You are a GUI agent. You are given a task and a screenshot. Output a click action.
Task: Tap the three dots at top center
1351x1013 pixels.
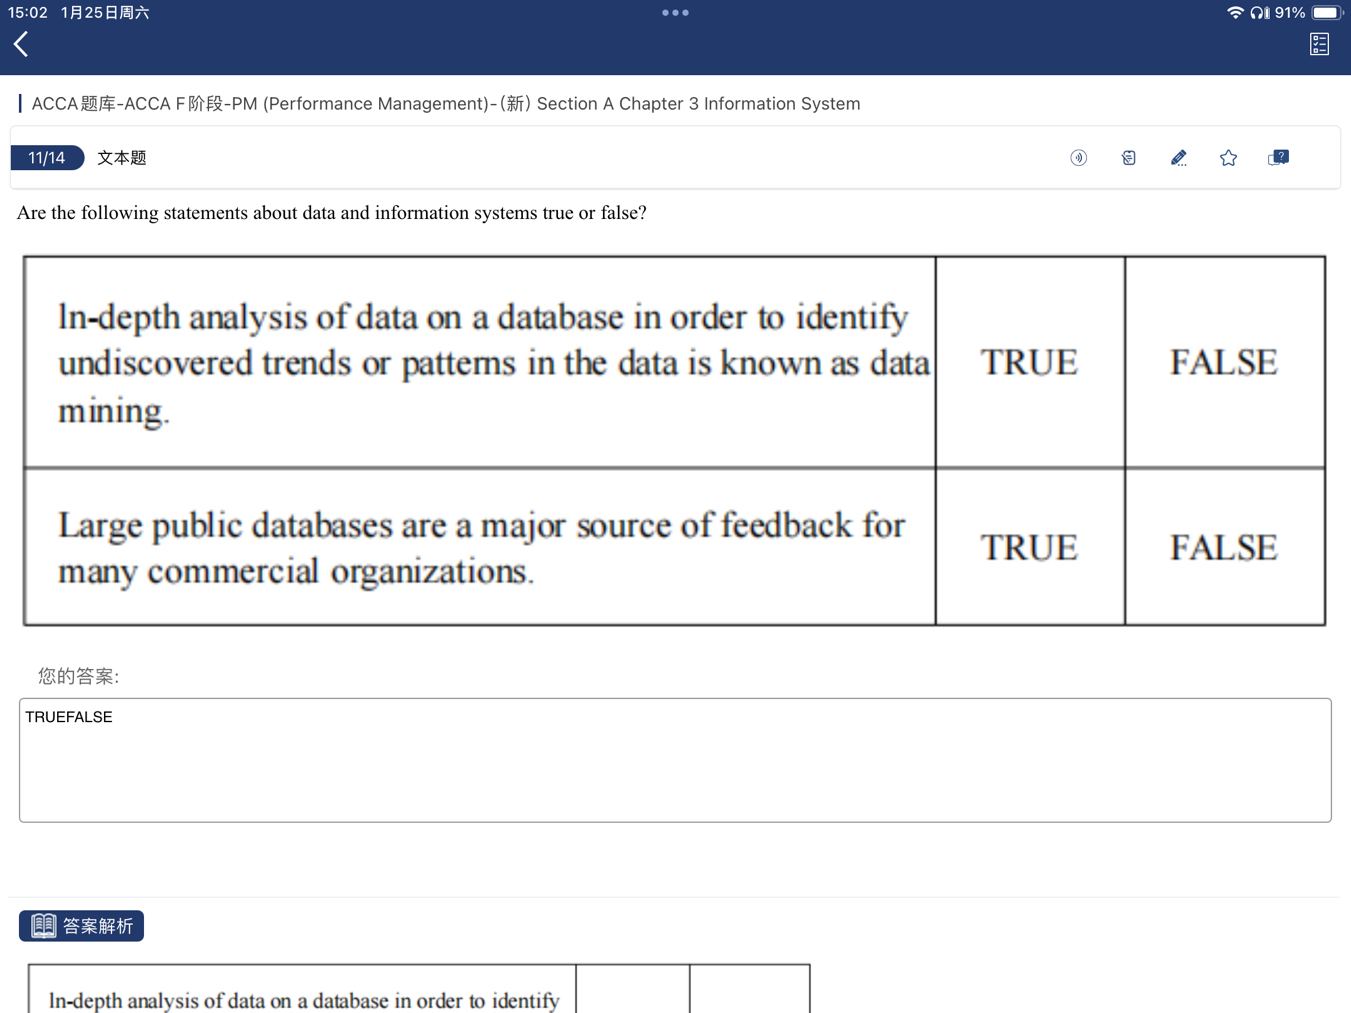(675, 13)
